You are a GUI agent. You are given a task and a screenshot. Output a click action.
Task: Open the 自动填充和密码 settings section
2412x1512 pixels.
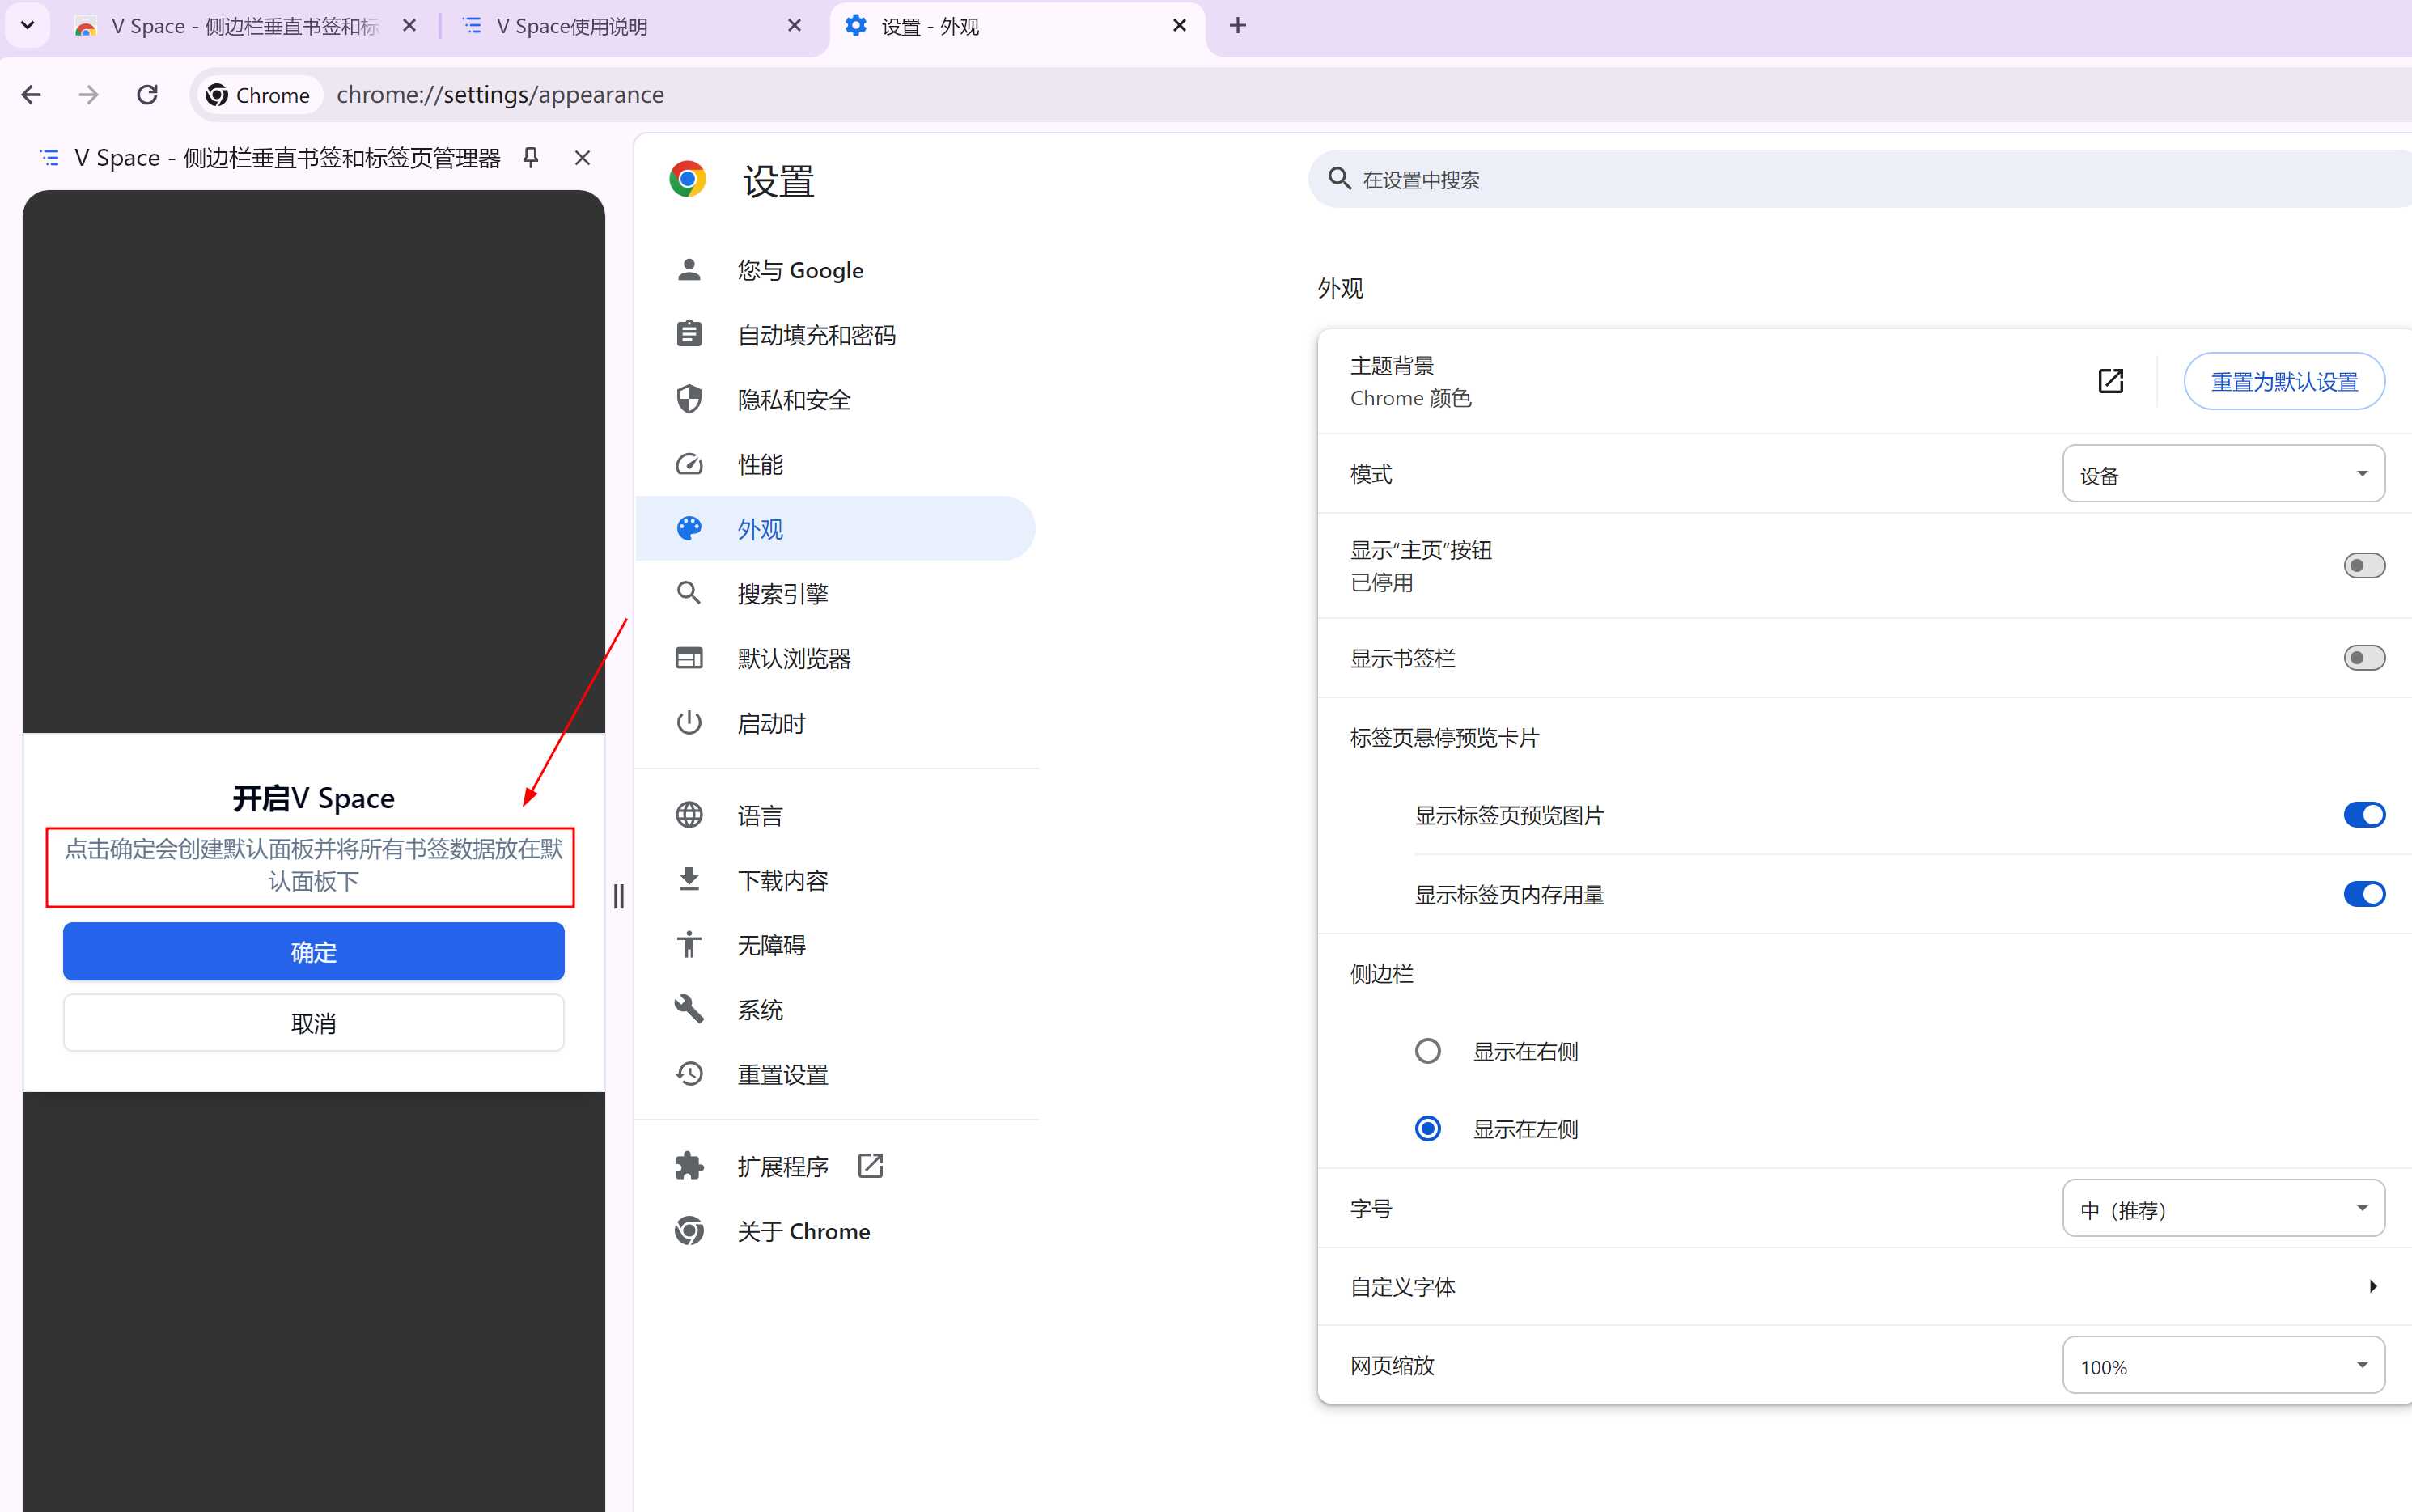coord(816,334)
